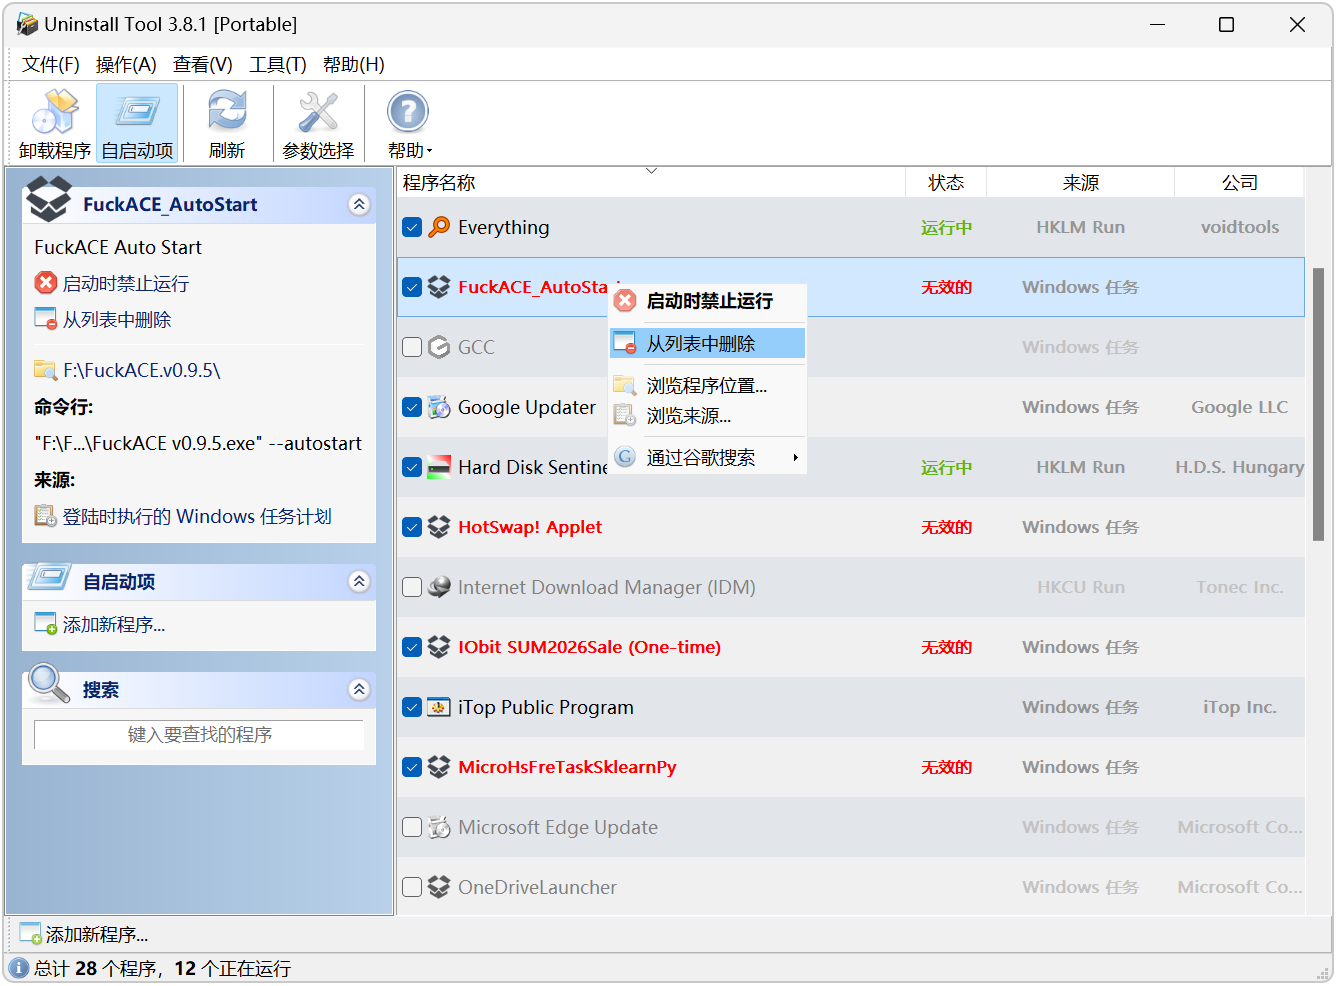Click the Google icon in context menu
Screen dimensions: 1336x986
point(625,457)
